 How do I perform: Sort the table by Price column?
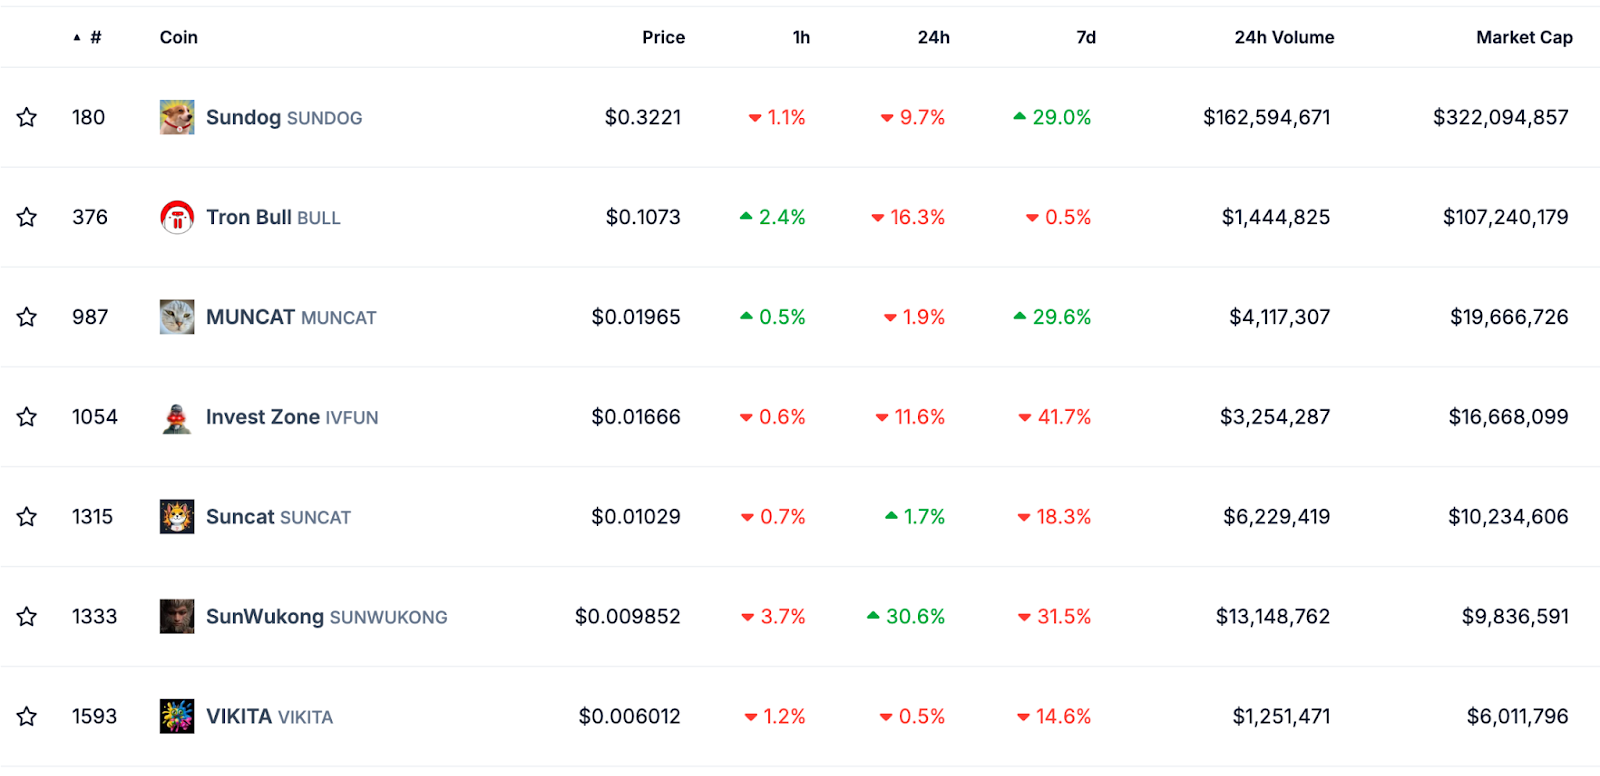click(663, 37)
